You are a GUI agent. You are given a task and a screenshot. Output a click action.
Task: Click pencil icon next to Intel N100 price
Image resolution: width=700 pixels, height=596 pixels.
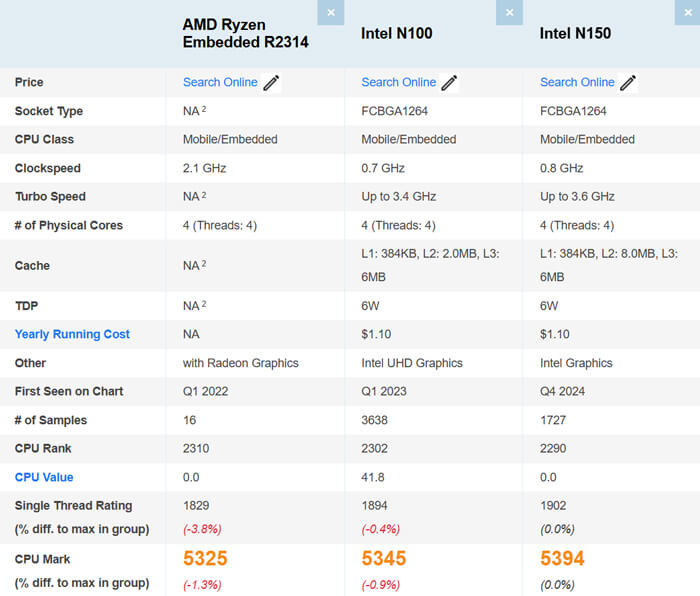pos(449,83)
